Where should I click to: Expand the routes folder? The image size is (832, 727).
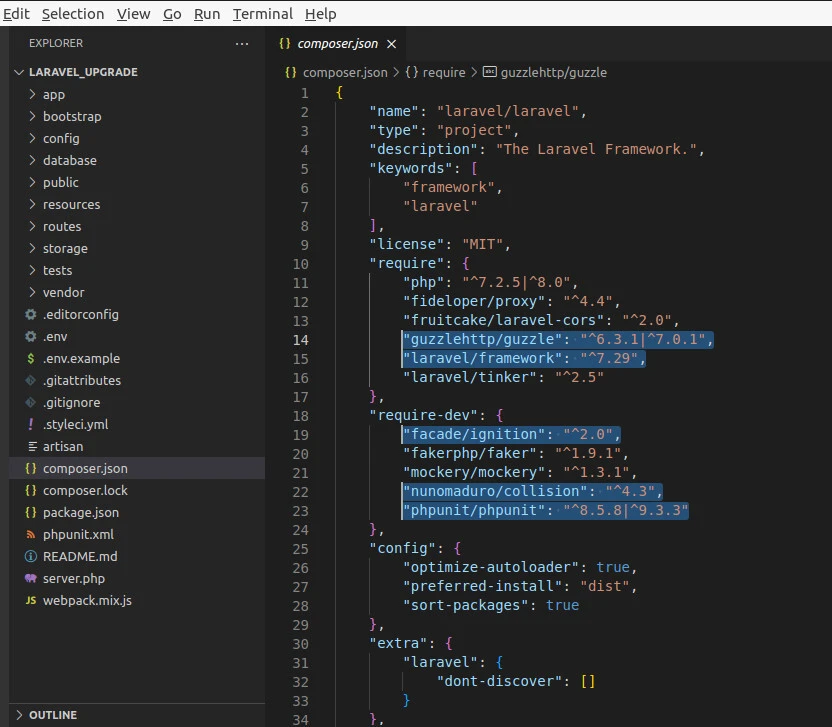click(x=61, y=227)
